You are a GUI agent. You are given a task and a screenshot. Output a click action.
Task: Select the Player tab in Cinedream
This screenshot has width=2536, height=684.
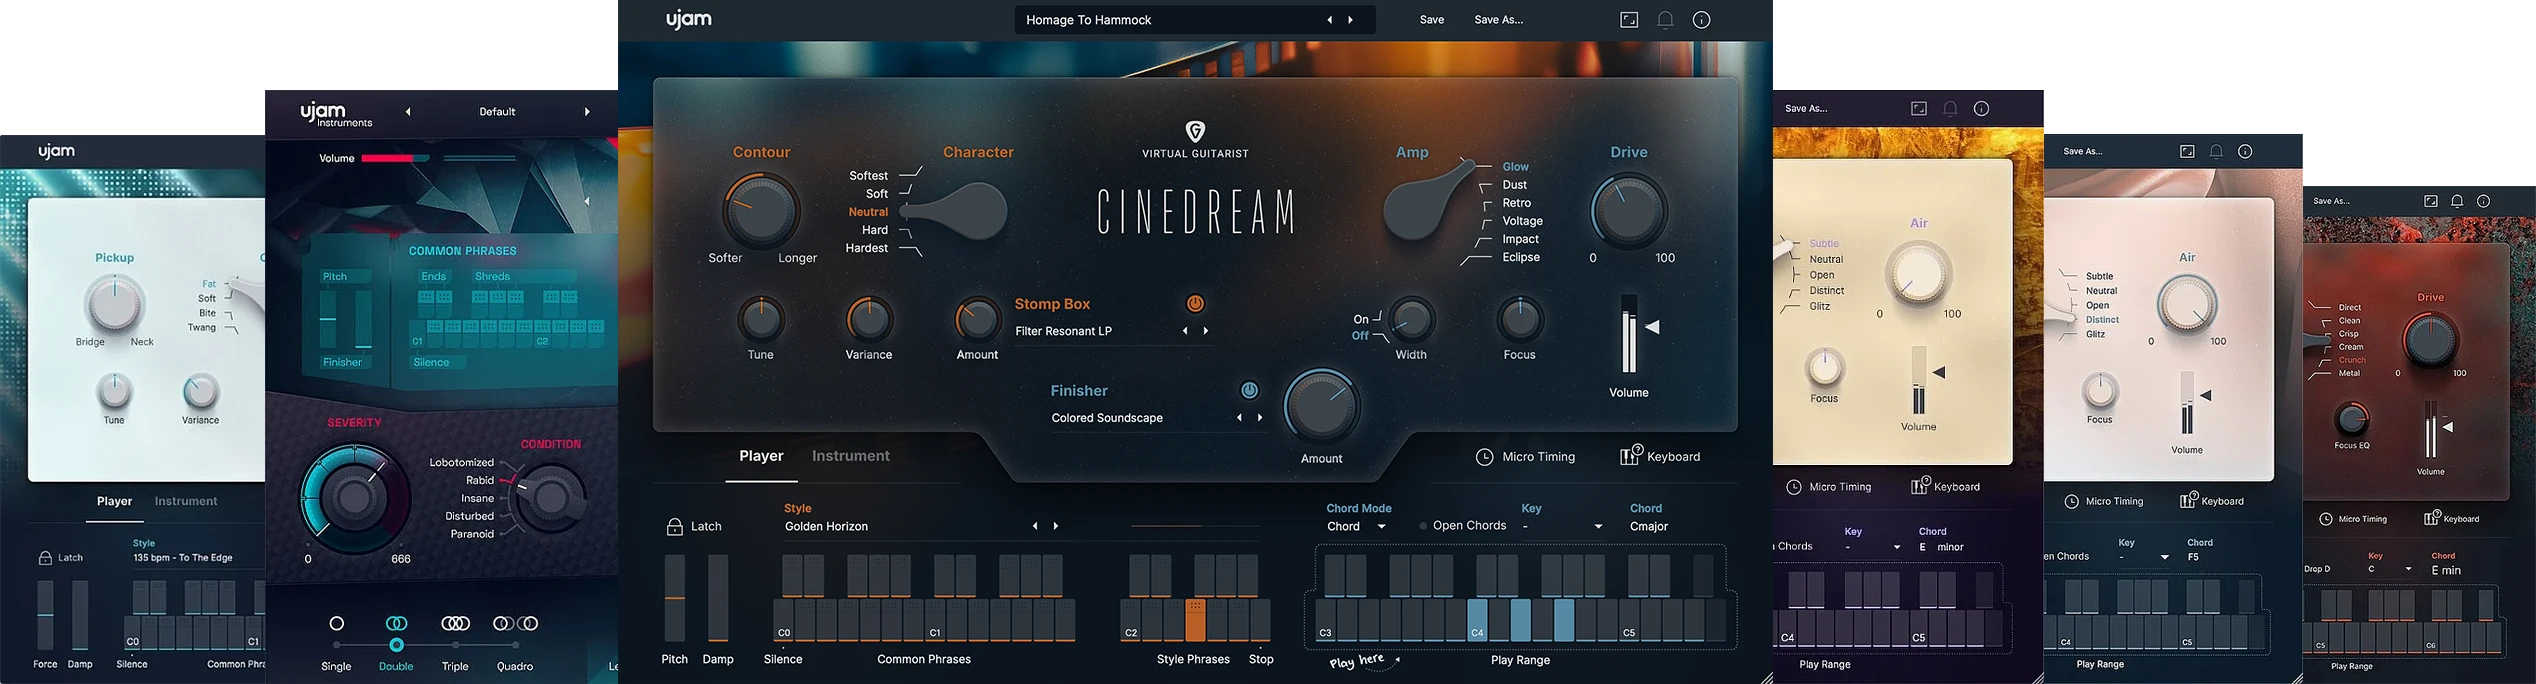click(761, 456)
